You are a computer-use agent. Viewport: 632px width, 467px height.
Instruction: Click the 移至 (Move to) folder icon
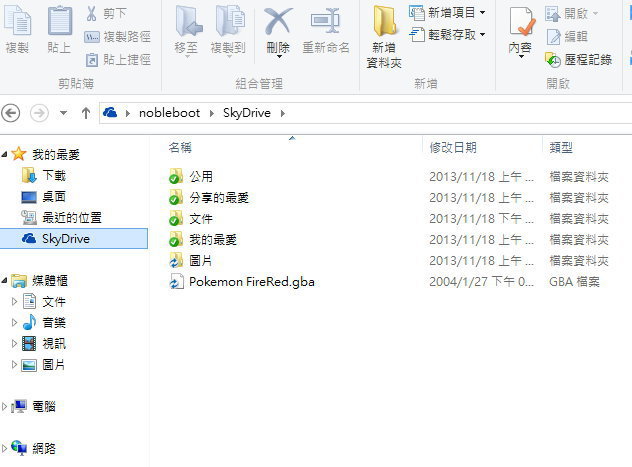click(188, 21)
